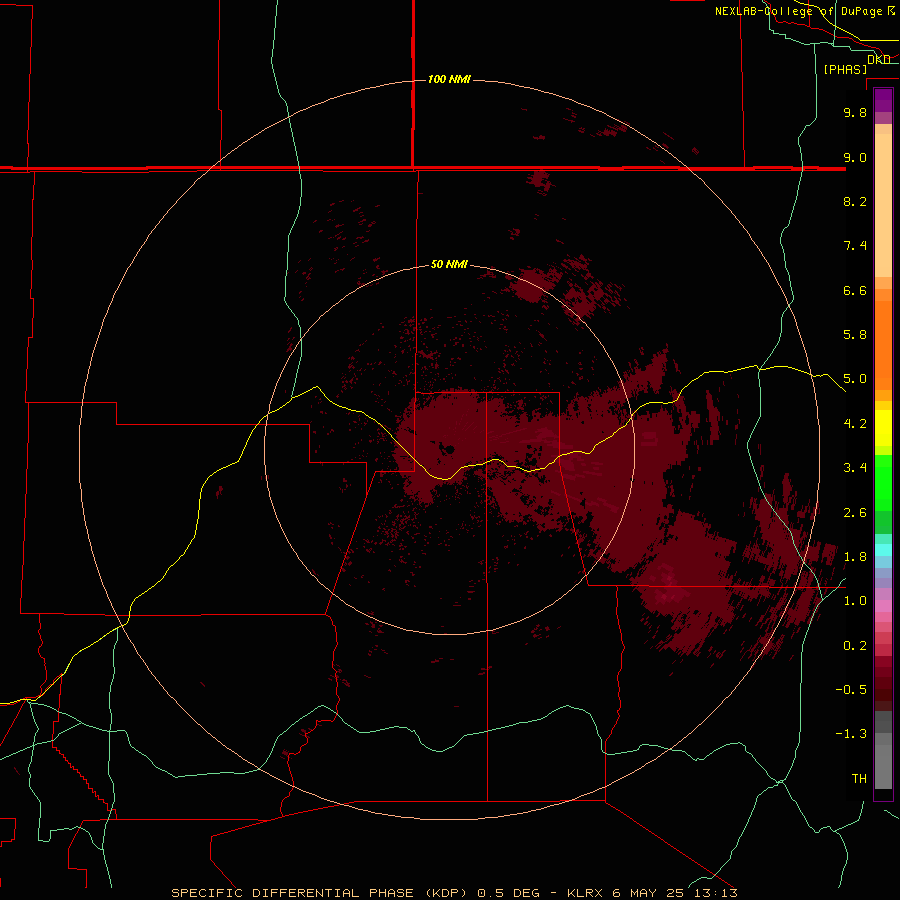Click the 7.4 legend value

pos(855,246)
